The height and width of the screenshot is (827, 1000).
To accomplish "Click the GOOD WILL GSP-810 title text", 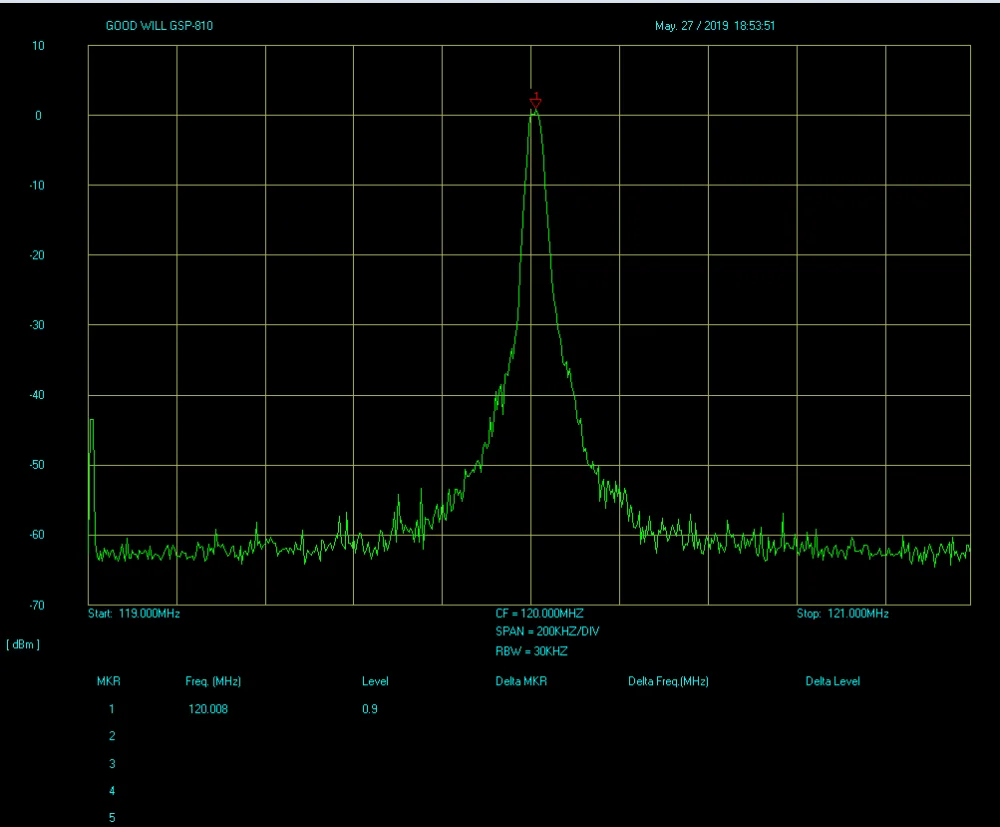I will [x=159, y=26].
